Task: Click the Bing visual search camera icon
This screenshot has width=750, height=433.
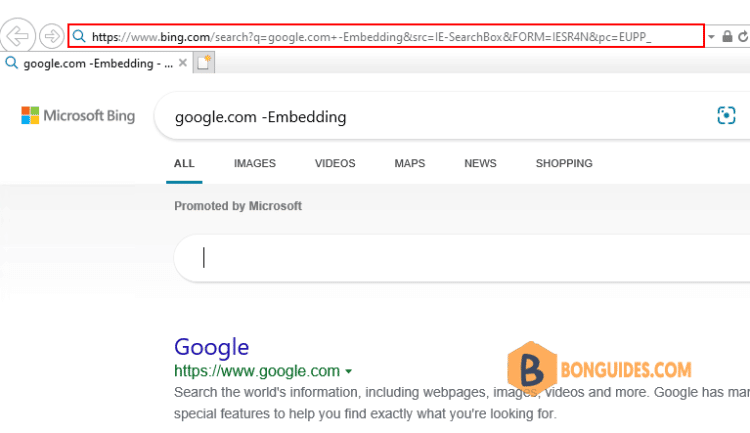Action: tap(726, 115)
